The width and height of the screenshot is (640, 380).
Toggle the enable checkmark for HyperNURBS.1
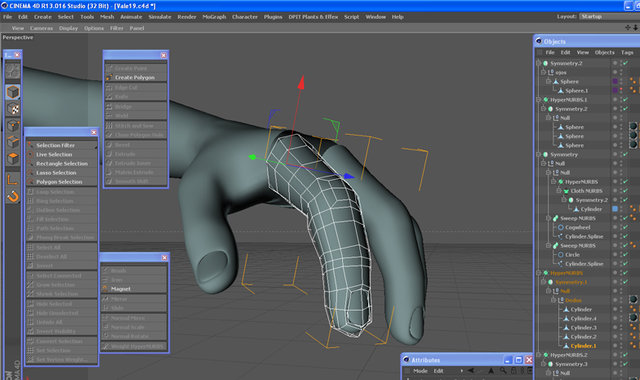pos(625,100)
